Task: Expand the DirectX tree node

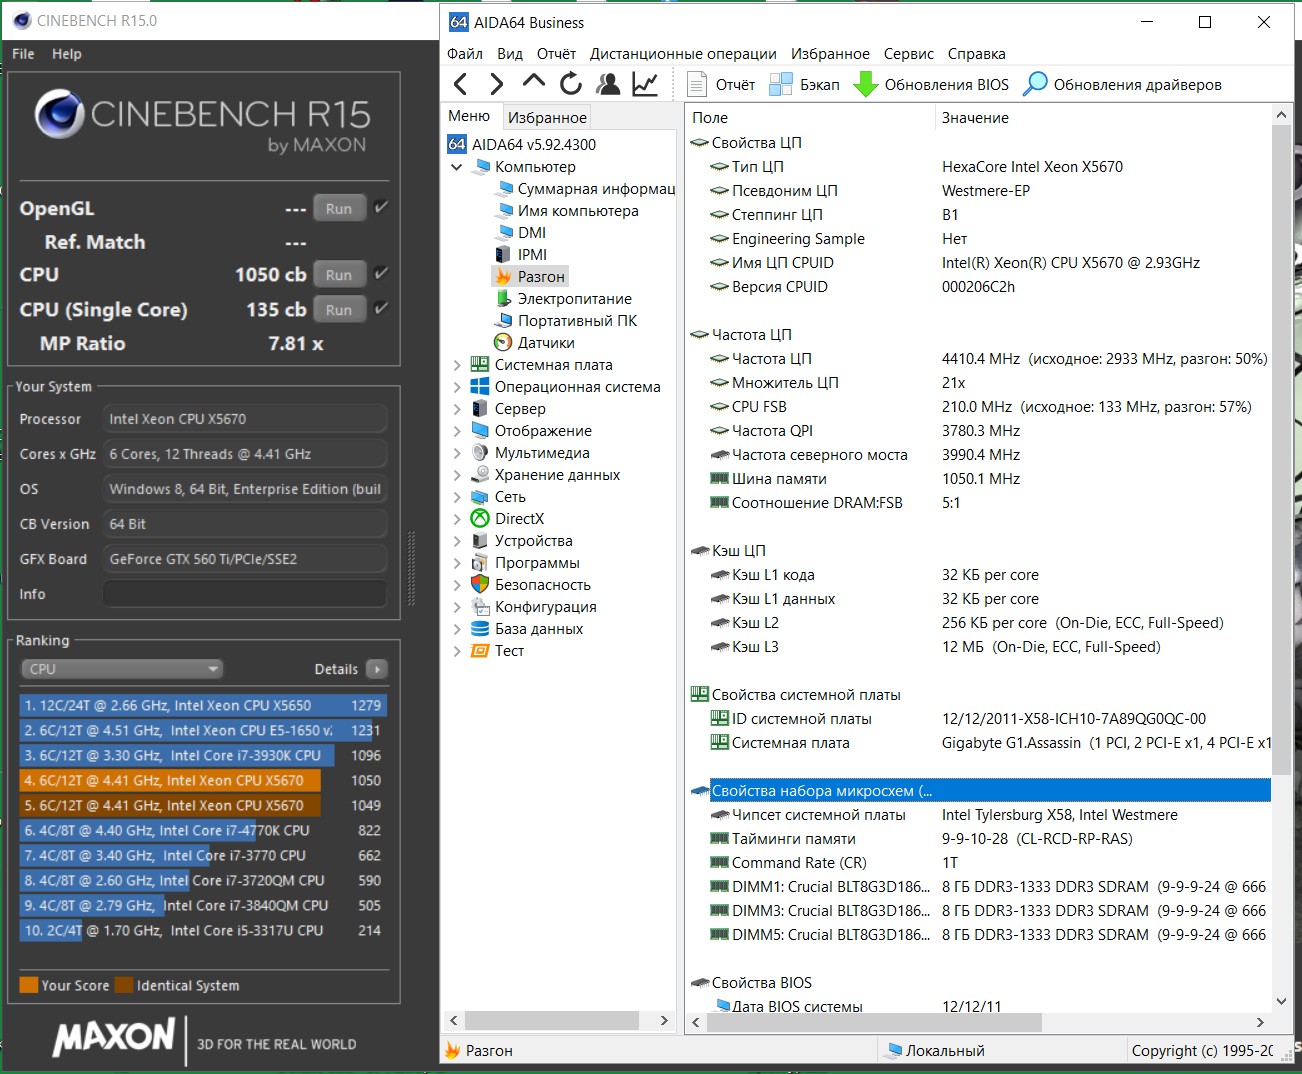Action: pyautogui.click(x=457, y=519)
